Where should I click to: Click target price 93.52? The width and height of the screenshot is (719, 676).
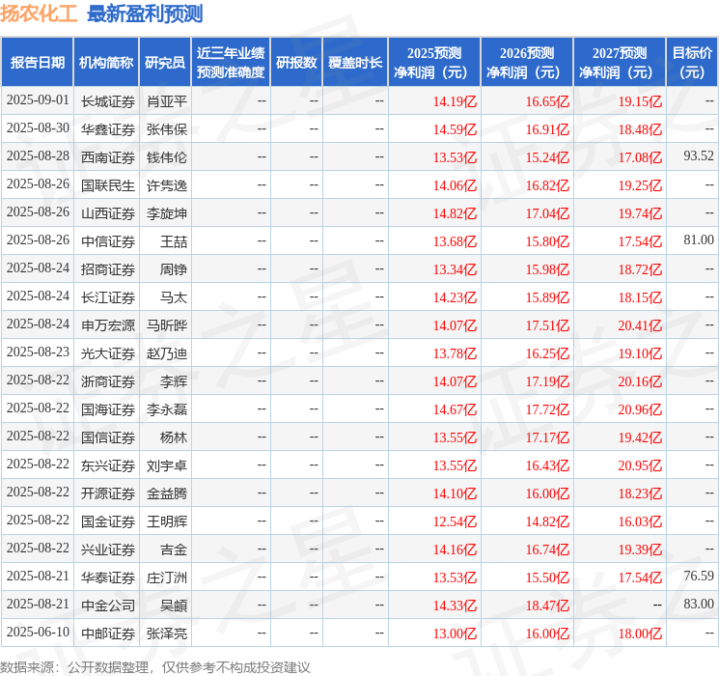coord(698,155)
